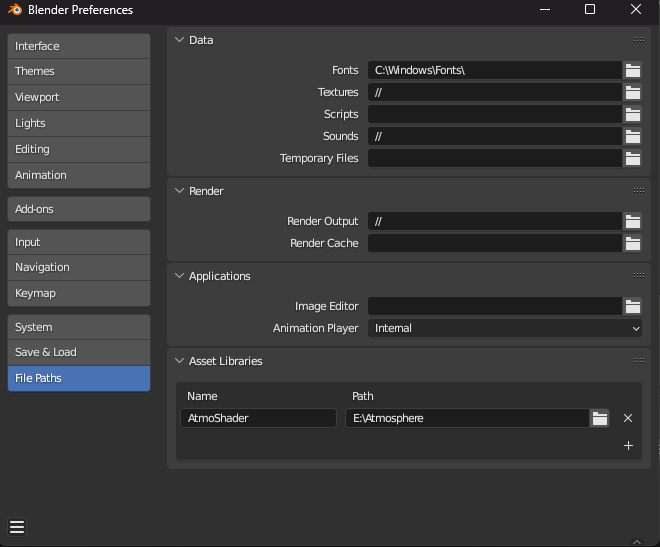Open the Save & Load settings
660x547 pixels.
[79, 352]
